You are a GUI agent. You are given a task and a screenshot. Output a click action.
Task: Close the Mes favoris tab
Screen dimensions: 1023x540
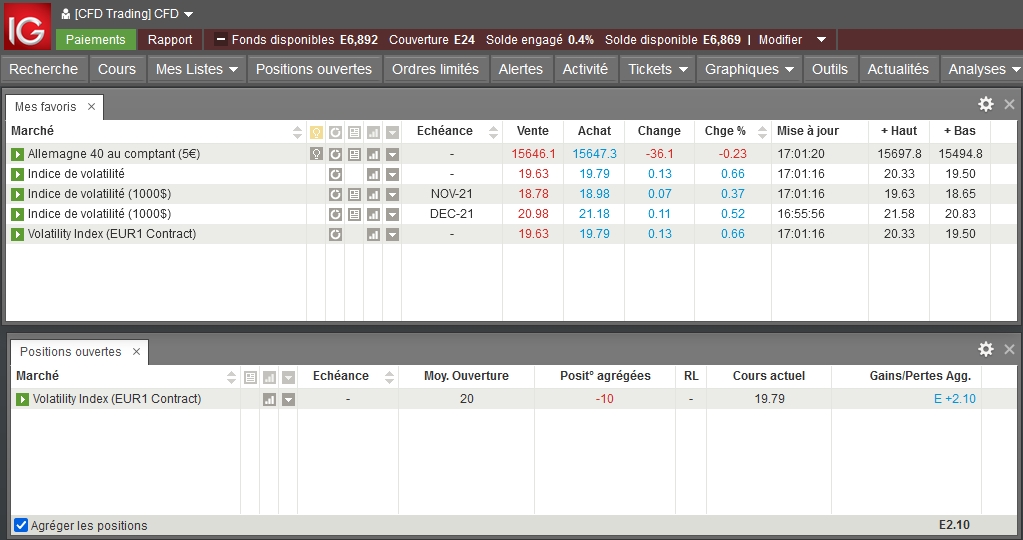(91, 106)
